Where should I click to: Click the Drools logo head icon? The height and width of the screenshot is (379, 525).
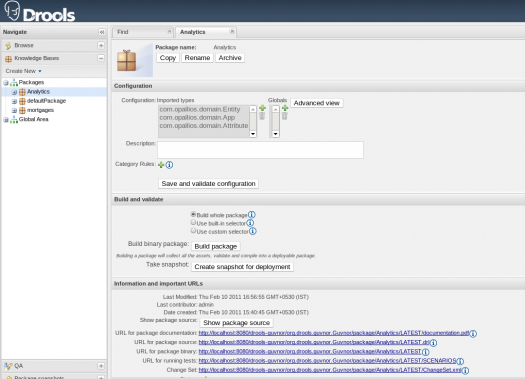(12, 11)
